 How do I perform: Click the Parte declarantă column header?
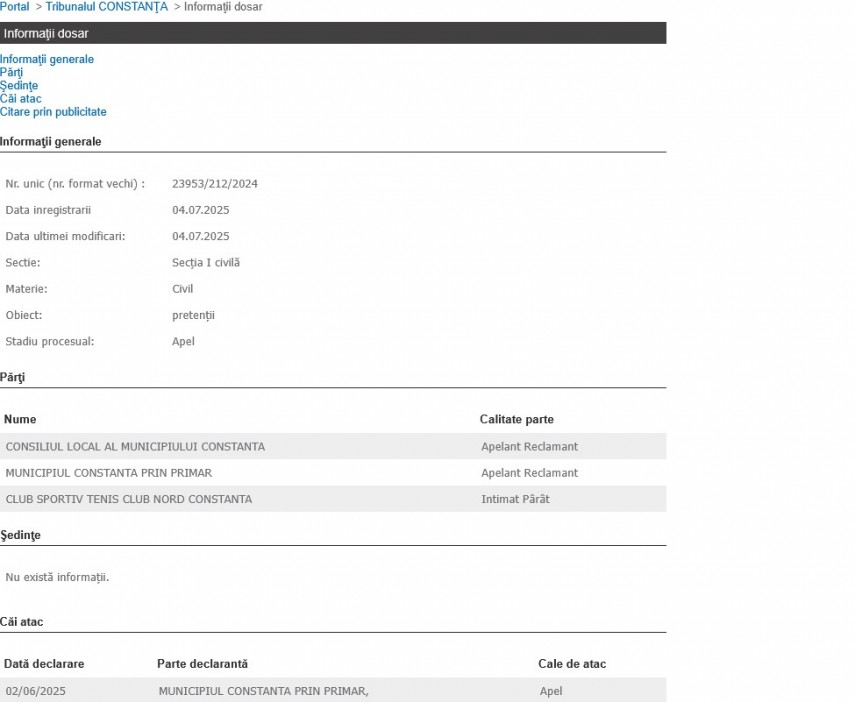(202, 664)
